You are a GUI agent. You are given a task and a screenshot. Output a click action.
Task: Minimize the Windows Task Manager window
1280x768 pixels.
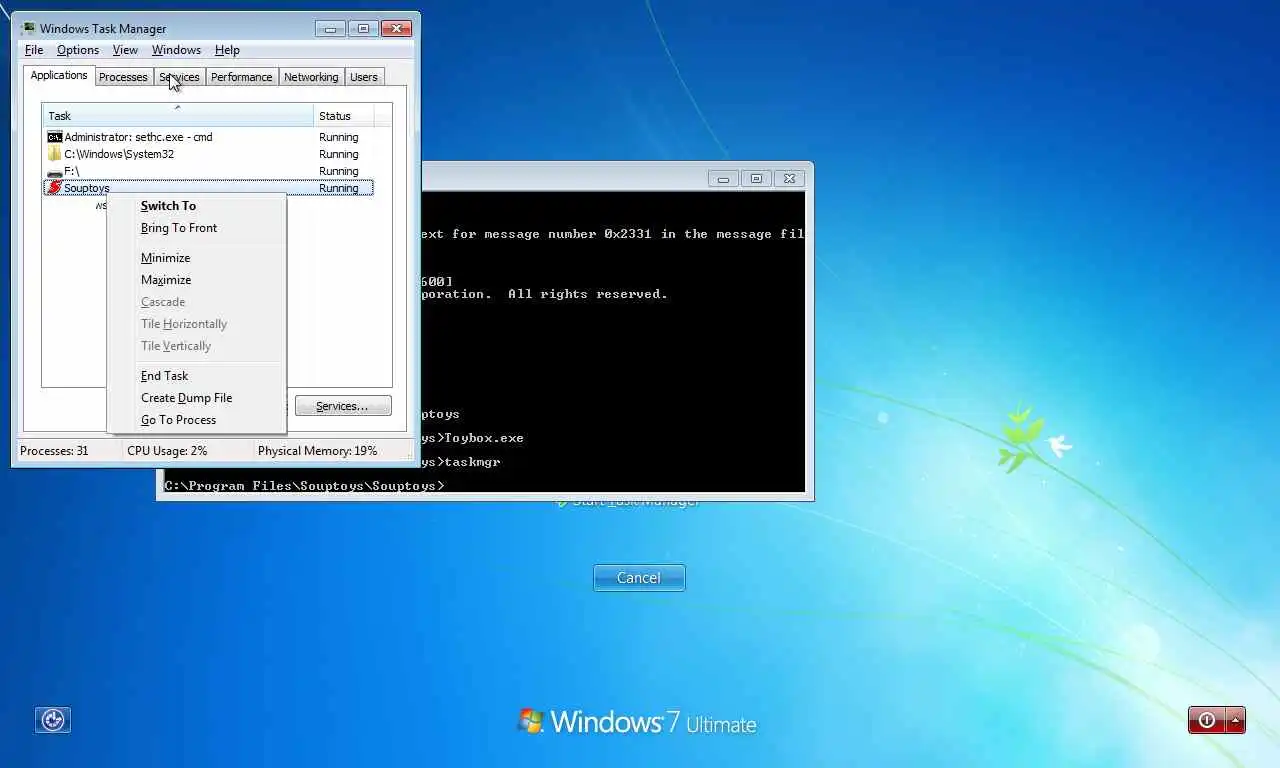330,29
